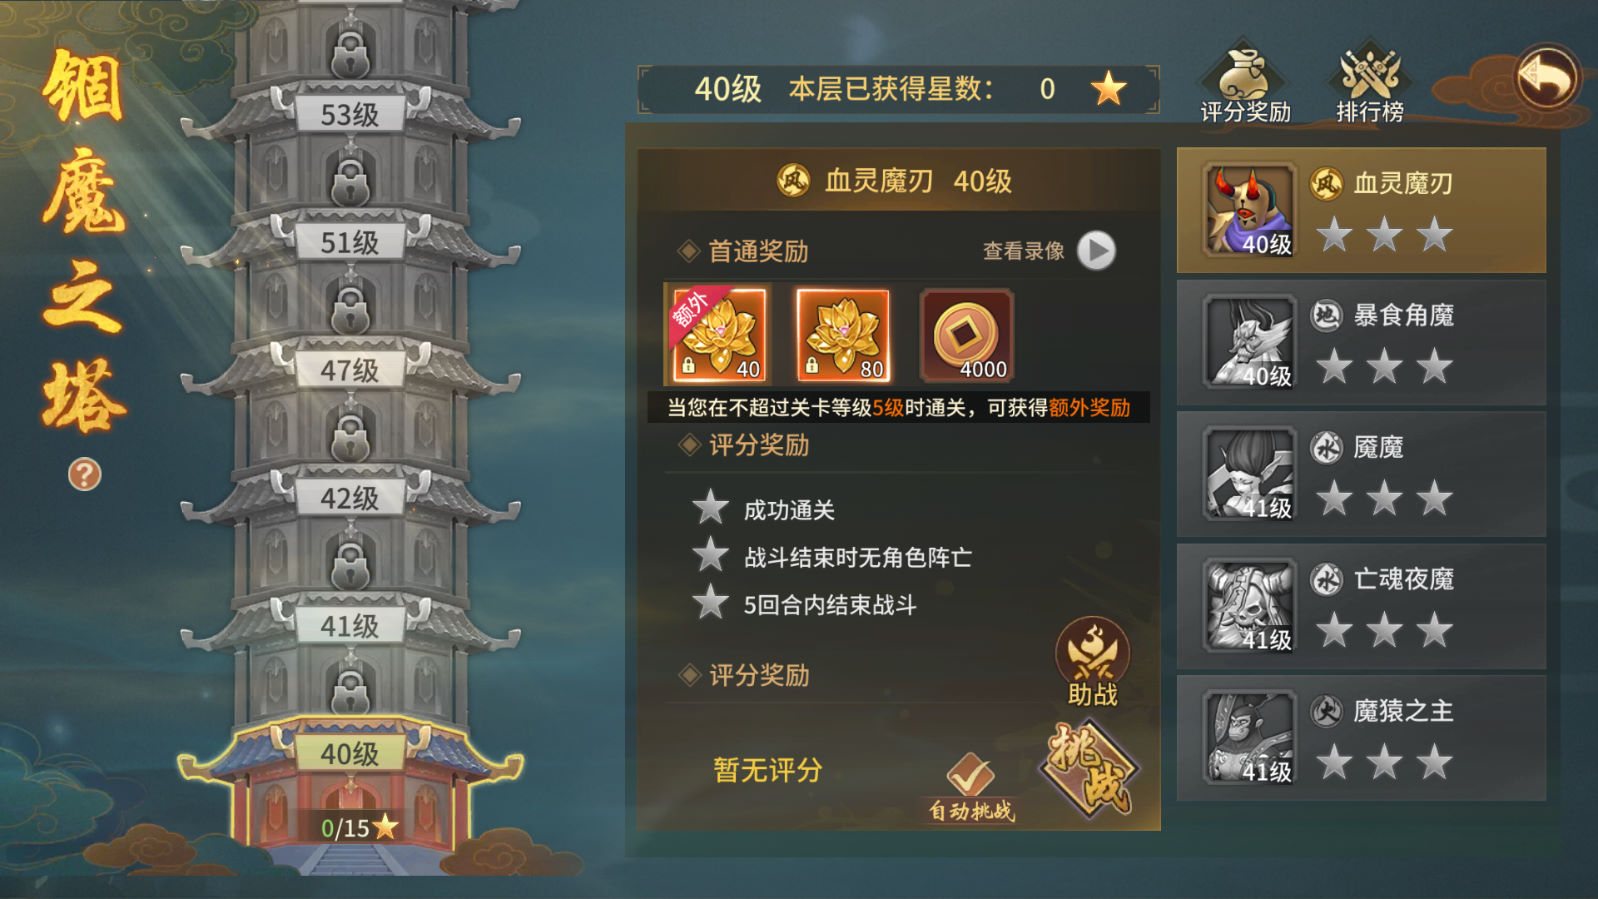
Task: Open the 评分奖励 pouch icon at top
Action: coord(1245,84)
